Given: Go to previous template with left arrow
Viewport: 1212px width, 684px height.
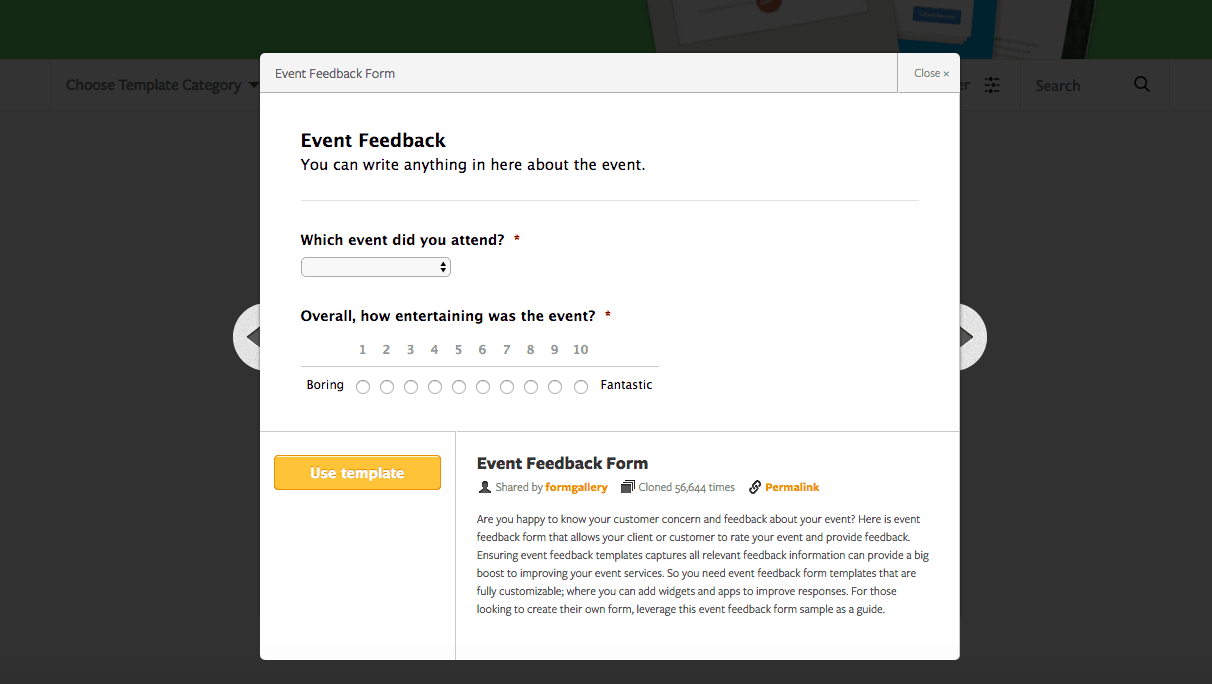Looking at the screenshot, I should click(248, 337).
